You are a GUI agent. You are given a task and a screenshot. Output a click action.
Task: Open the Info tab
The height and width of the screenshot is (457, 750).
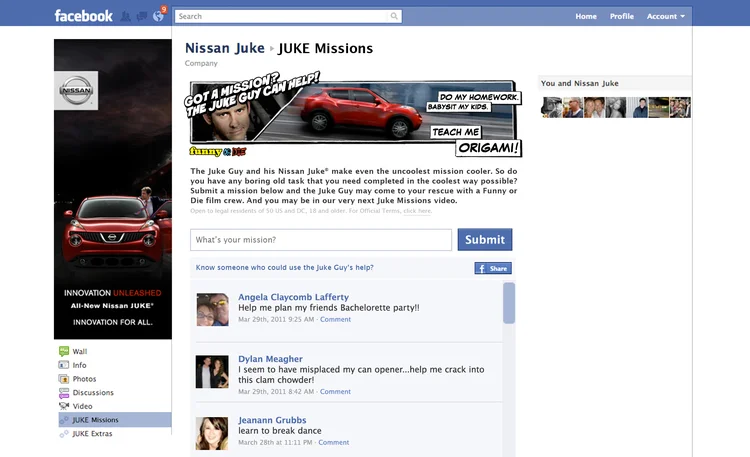pos(79,365)
